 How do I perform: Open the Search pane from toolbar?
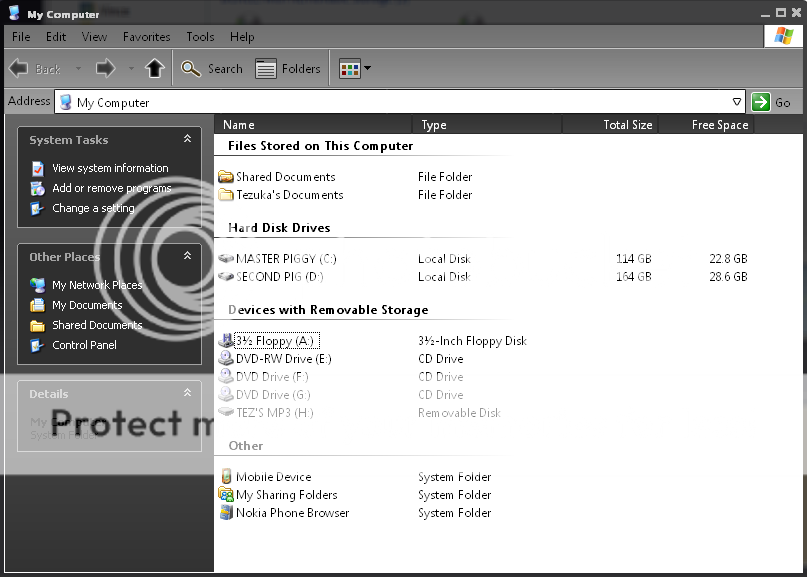(212, 69)
